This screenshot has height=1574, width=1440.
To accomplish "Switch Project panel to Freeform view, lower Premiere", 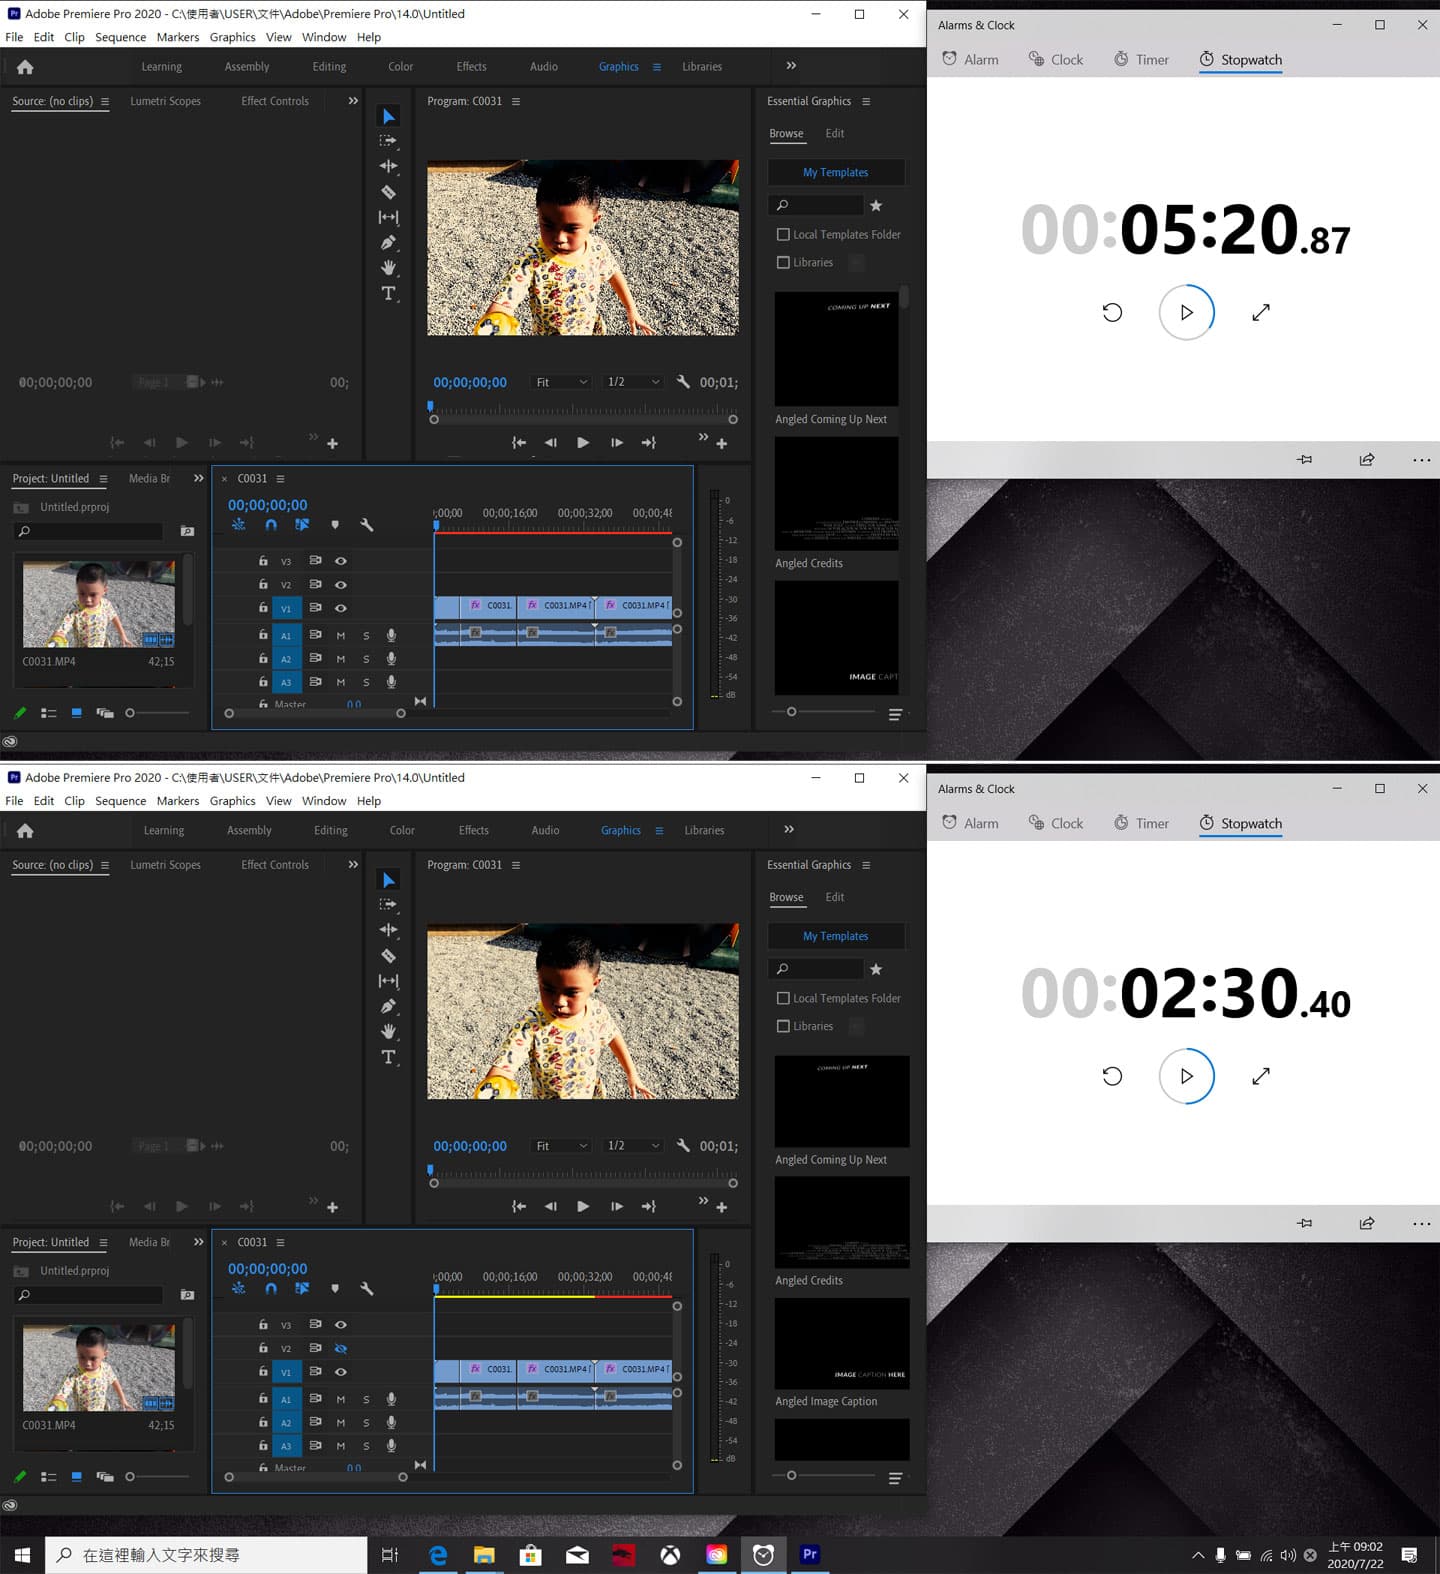I will [x=105, y=1476].
